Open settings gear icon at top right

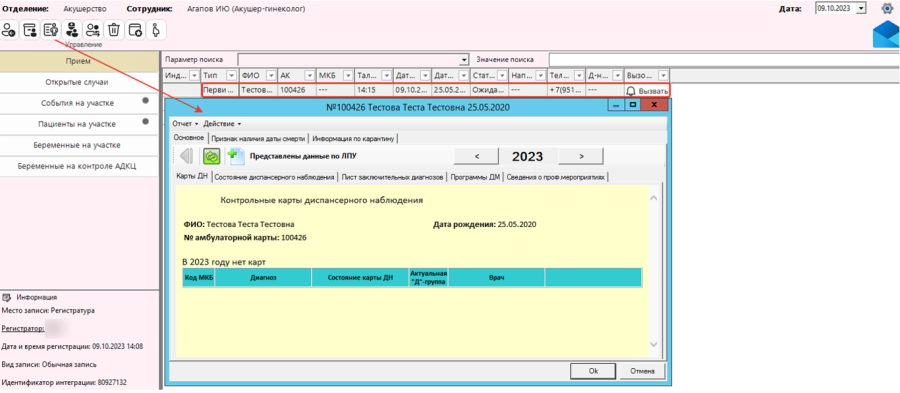pos(887,9)
